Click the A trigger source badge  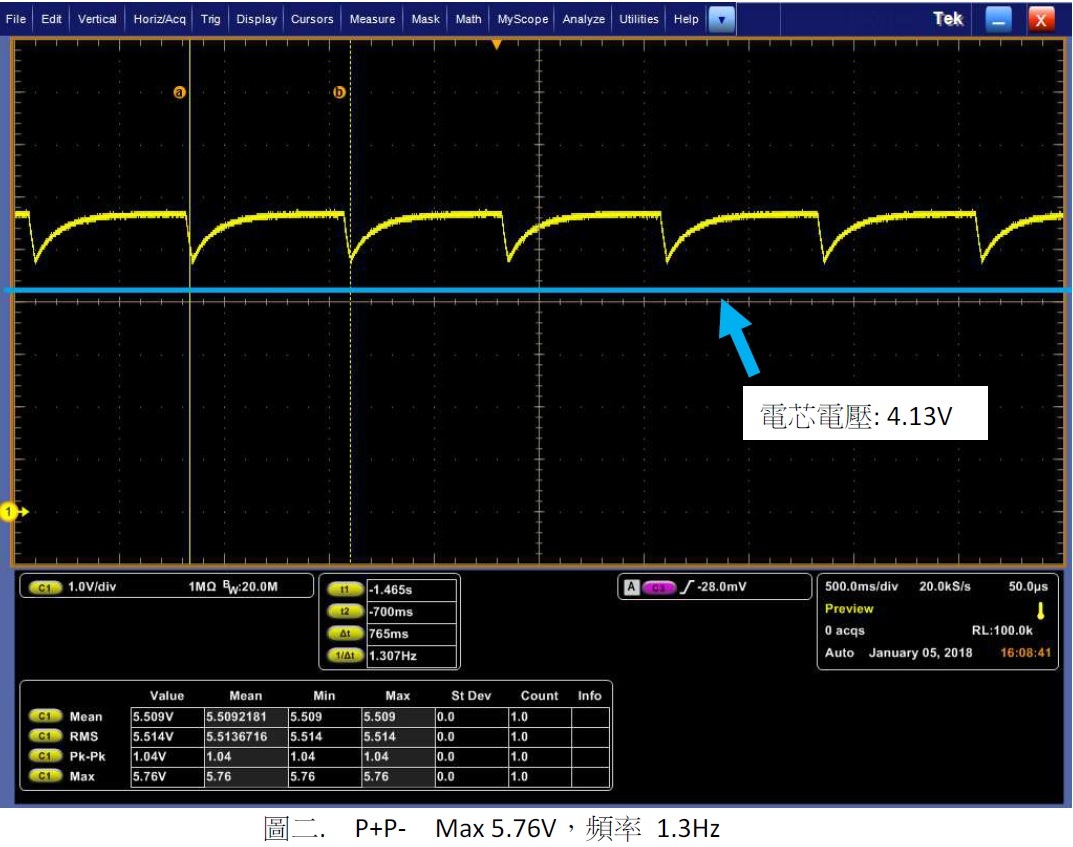[631, 587]
